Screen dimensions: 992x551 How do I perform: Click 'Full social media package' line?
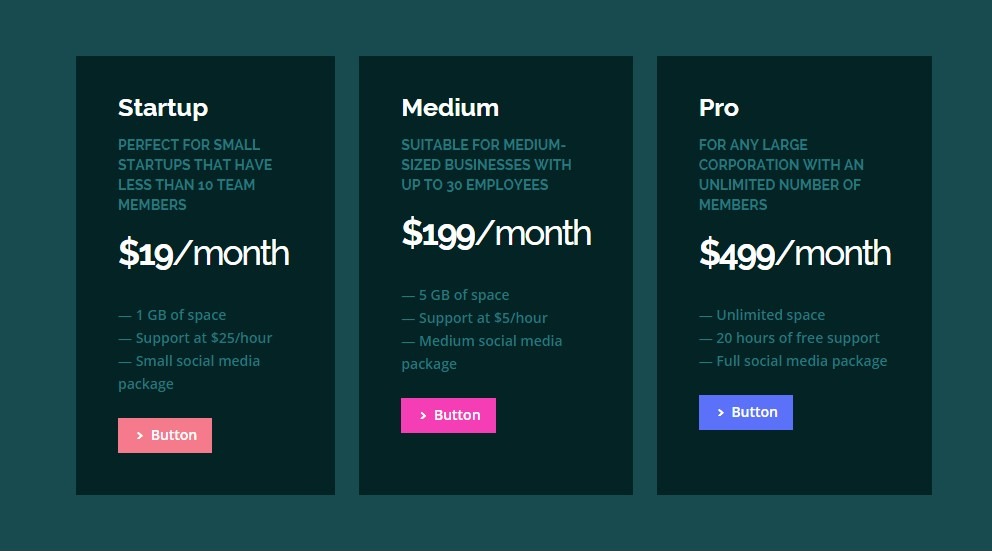tap(793, 361)
